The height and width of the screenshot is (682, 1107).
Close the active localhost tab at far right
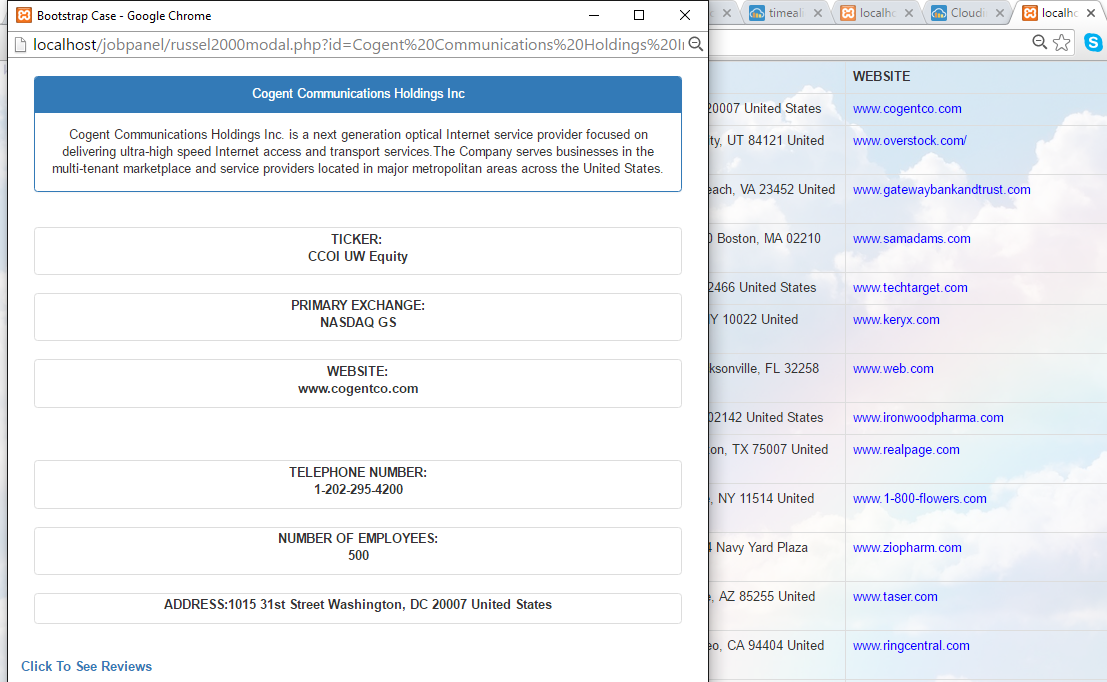(x=1091, y=13)
